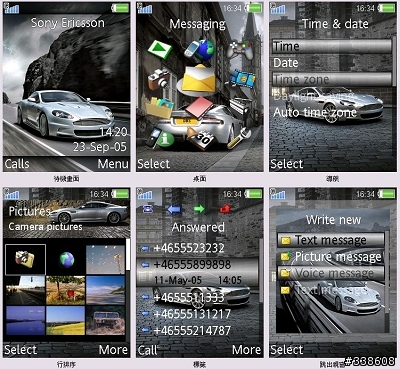Switch to red missed calls tab
This screenshot has width=400, height=369.
tap(225, 209)
